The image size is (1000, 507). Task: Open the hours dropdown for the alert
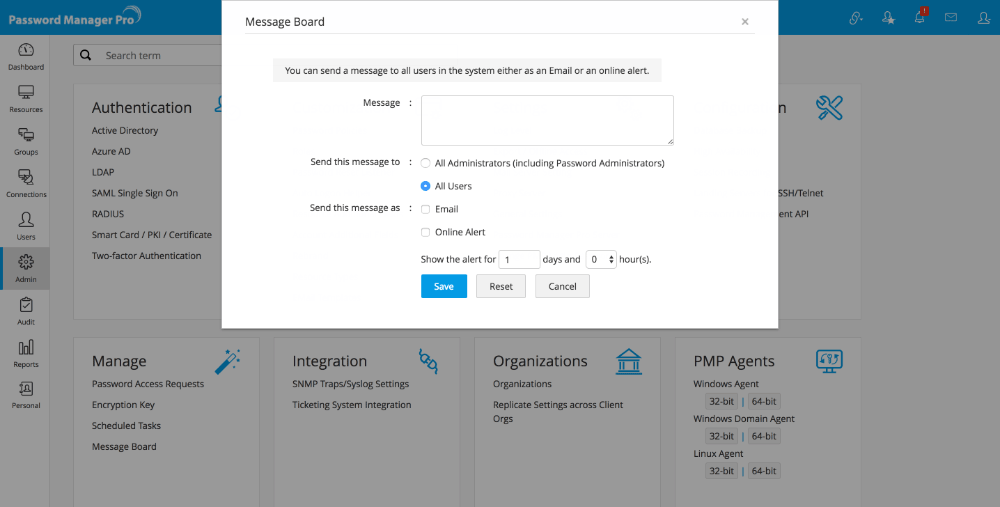coord(602,259)
